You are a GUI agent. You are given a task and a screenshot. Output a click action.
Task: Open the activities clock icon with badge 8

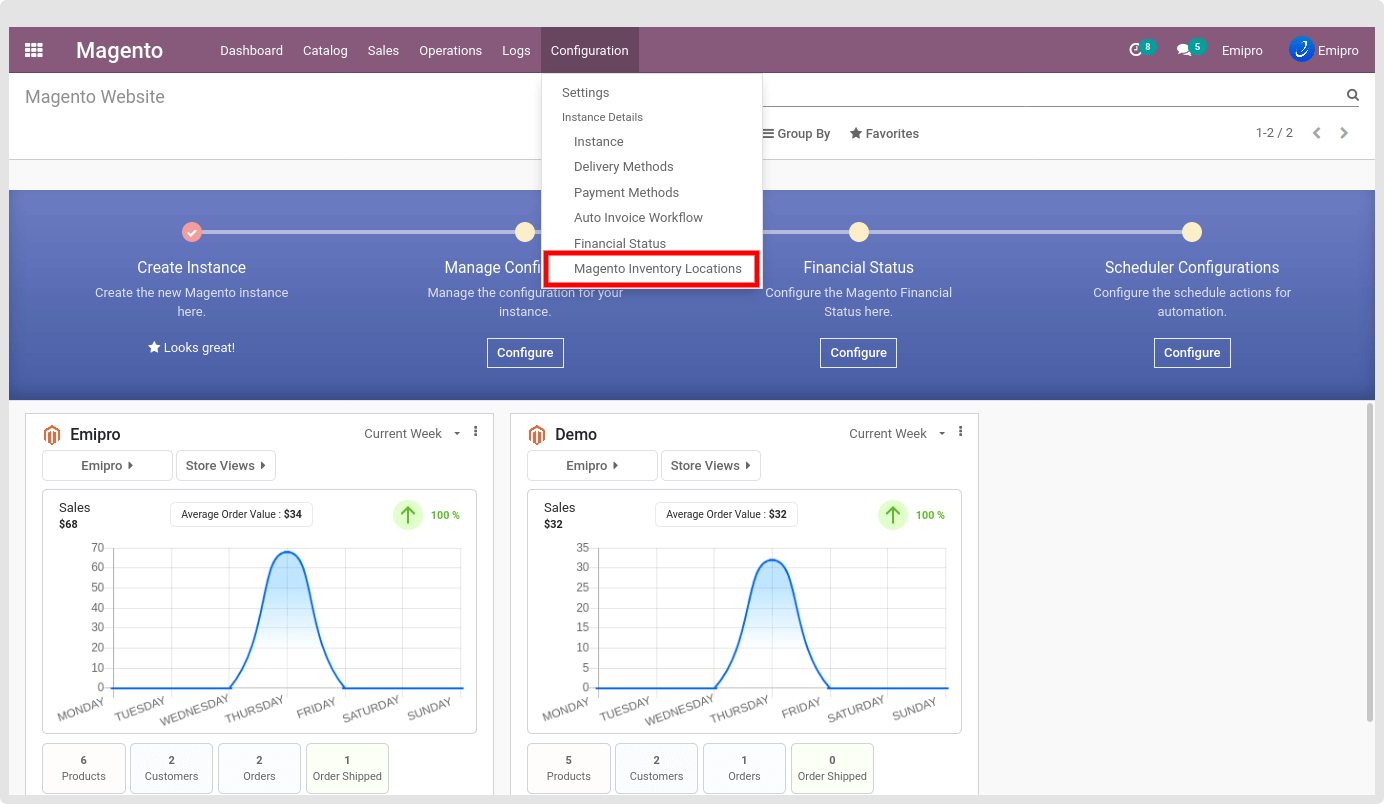(1135, 50)
